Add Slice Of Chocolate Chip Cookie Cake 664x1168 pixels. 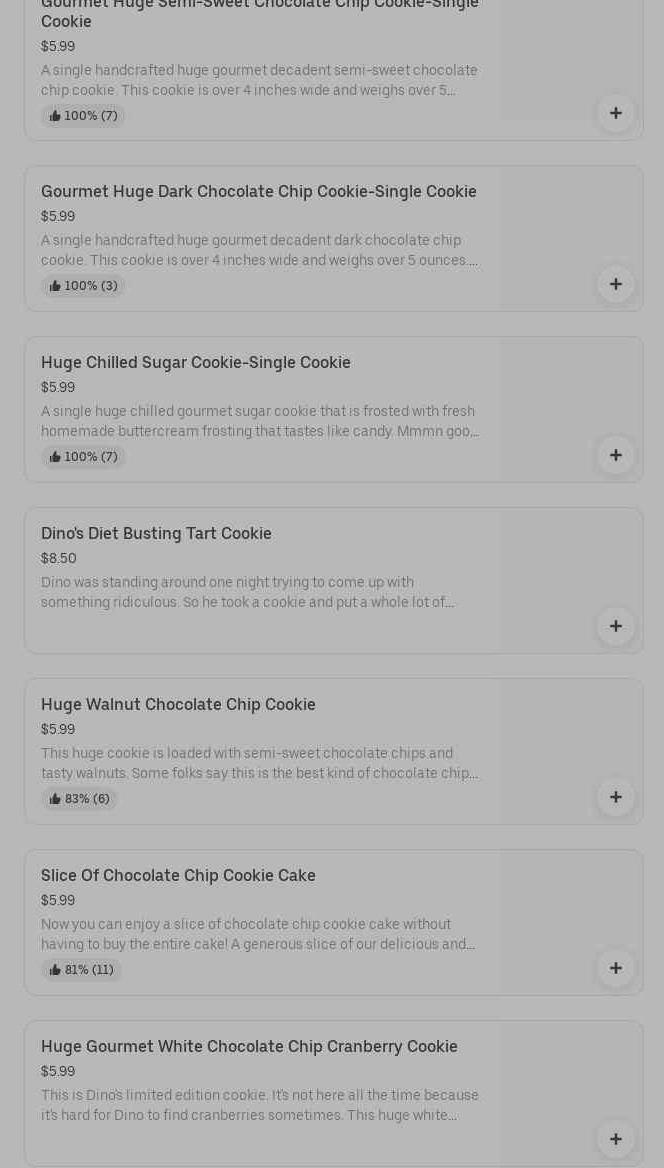point(615,968)
